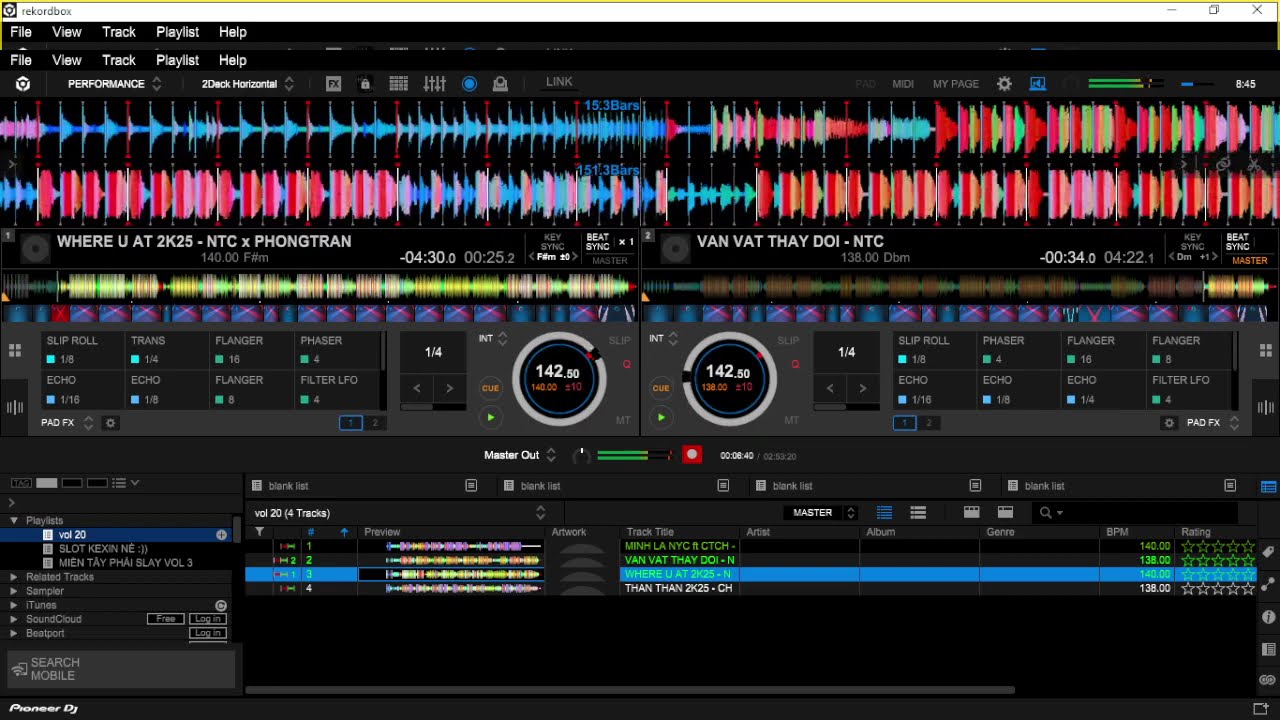The height and width of the screenshot is (720, 1280).
Task: Open preferences with the gear icon
Action: [1004, 84]
